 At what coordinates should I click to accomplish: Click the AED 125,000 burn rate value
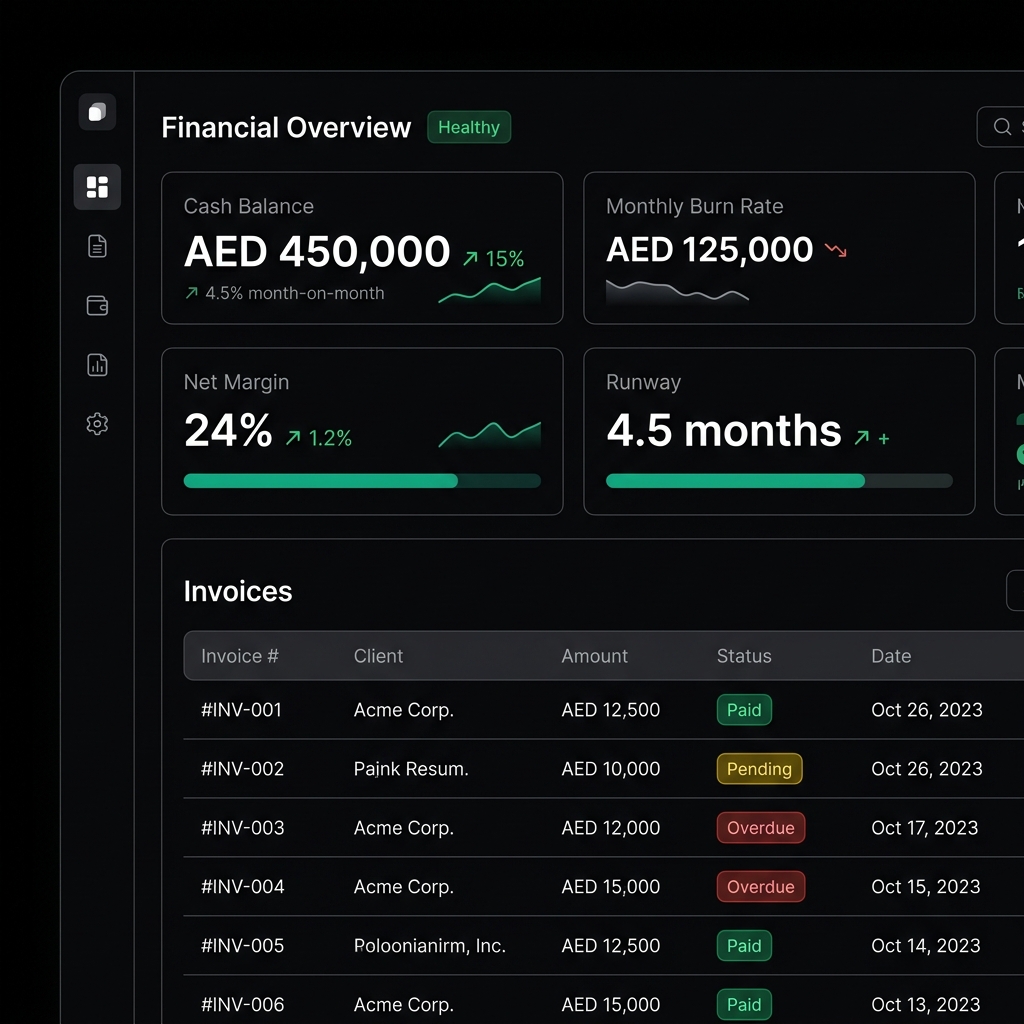tap(710, 249)
